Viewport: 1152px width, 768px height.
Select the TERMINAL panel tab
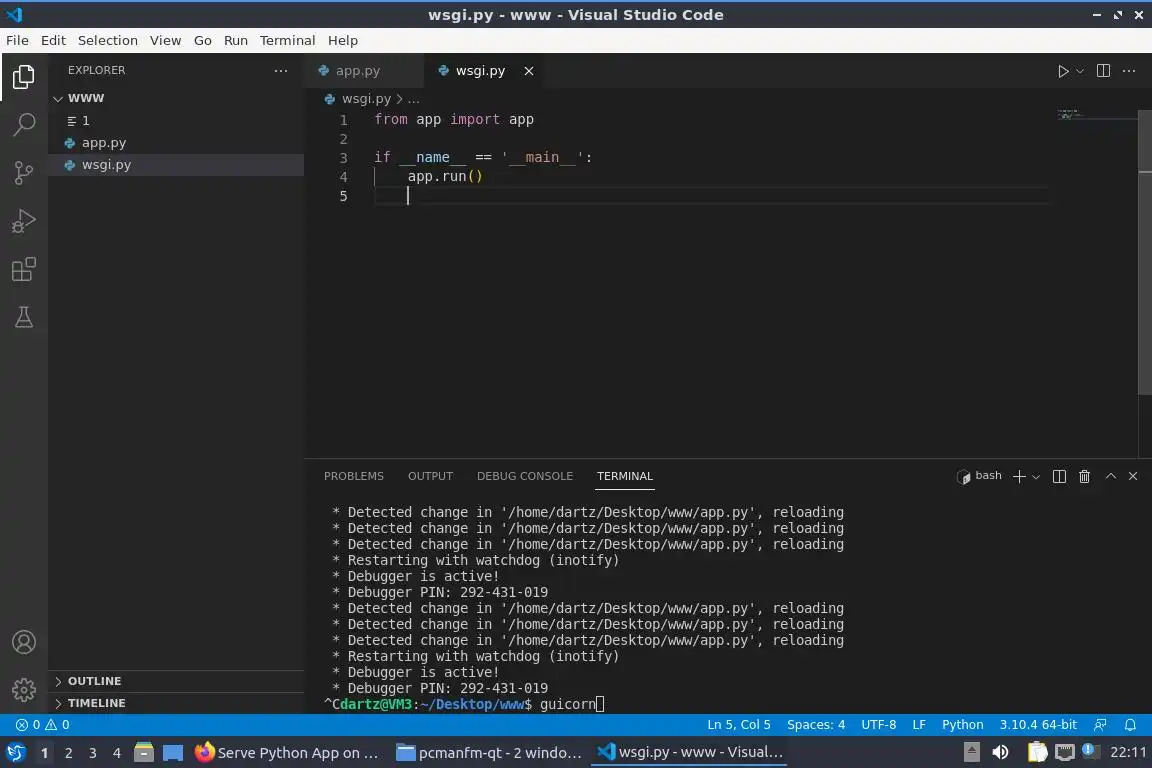624,476
